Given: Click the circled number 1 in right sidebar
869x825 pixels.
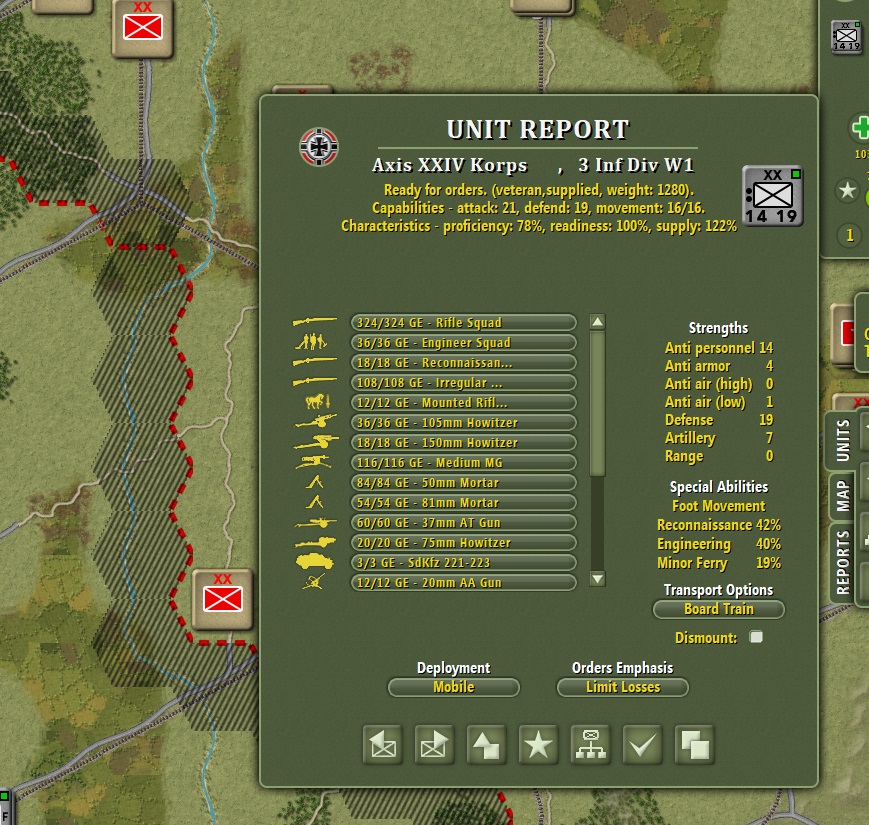Looking at the screenshot, I should 850,236.
